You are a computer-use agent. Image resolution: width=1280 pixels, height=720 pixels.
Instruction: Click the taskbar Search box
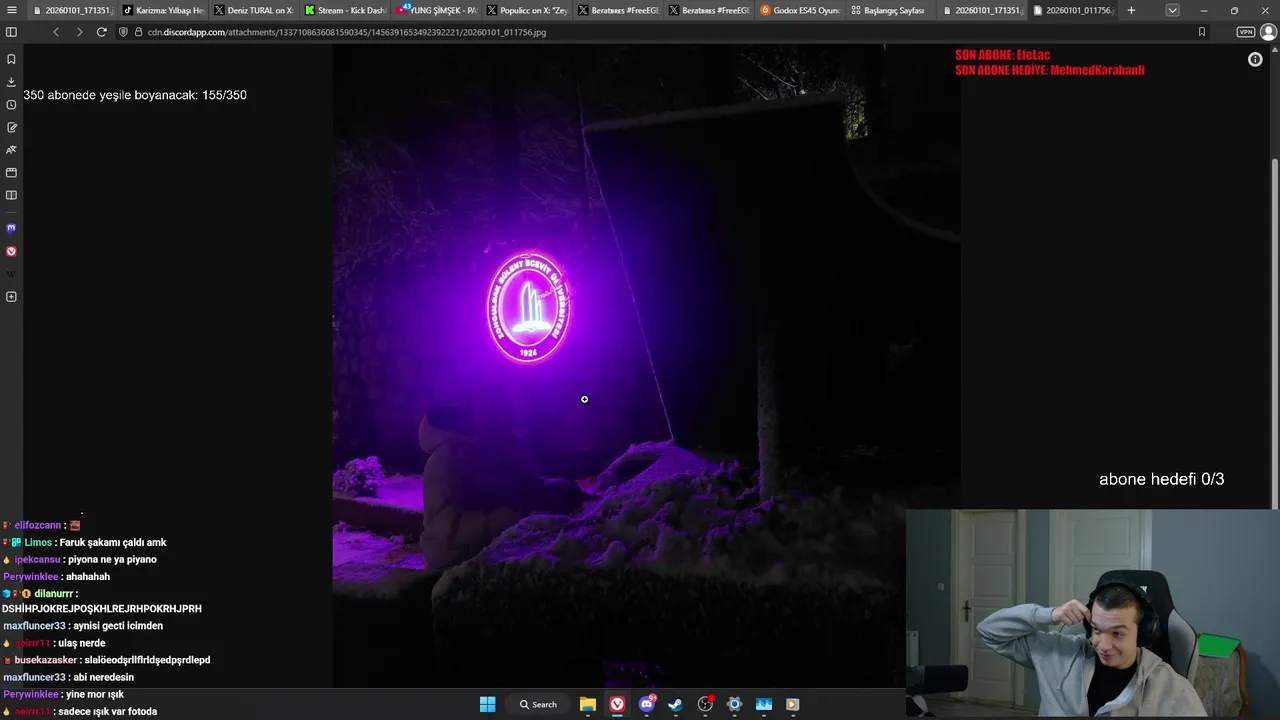[537, 704]
